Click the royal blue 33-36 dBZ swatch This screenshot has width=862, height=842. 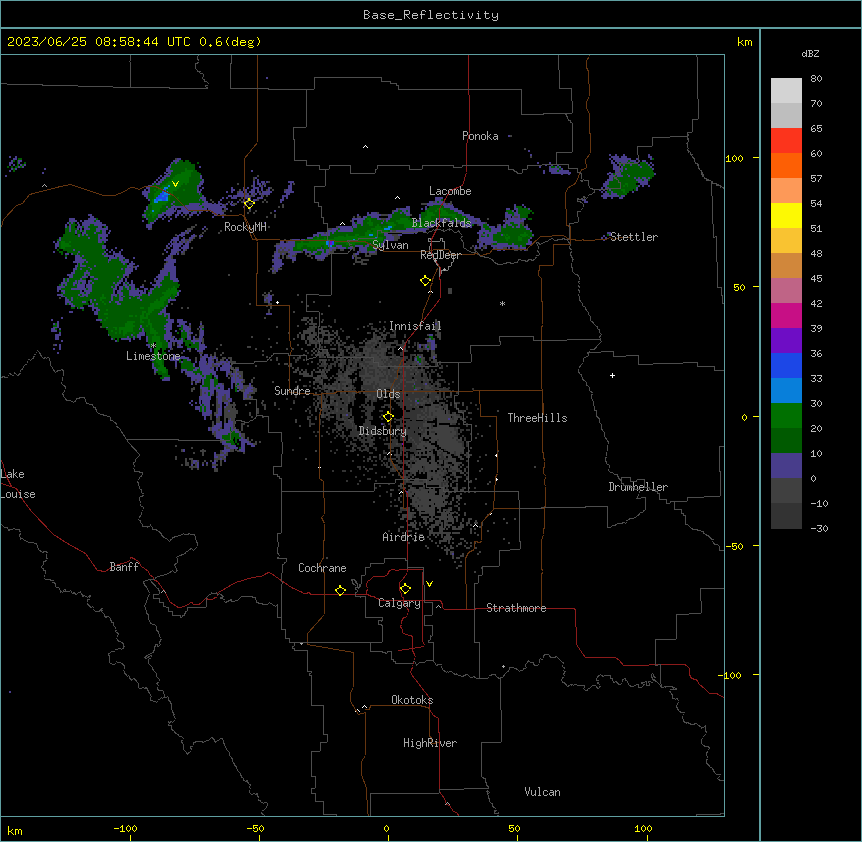click(786, 365)
